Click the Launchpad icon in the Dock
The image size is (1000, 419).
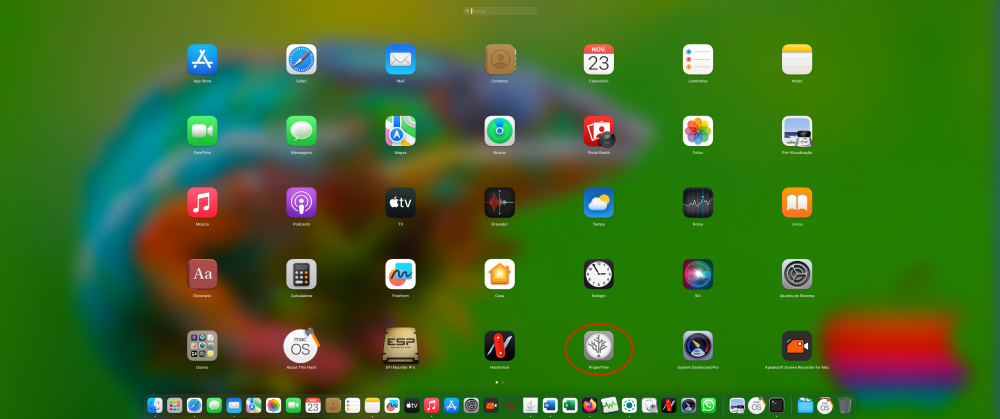[x=174, y=405]
